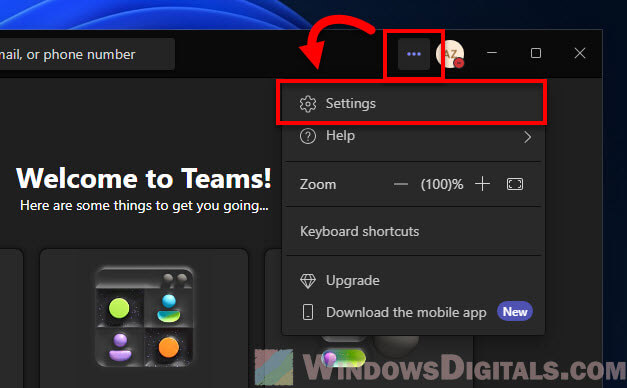Viewport: 627px width, 388px height.
Task: Click the New badge label
Action: (x=515, y=311)
